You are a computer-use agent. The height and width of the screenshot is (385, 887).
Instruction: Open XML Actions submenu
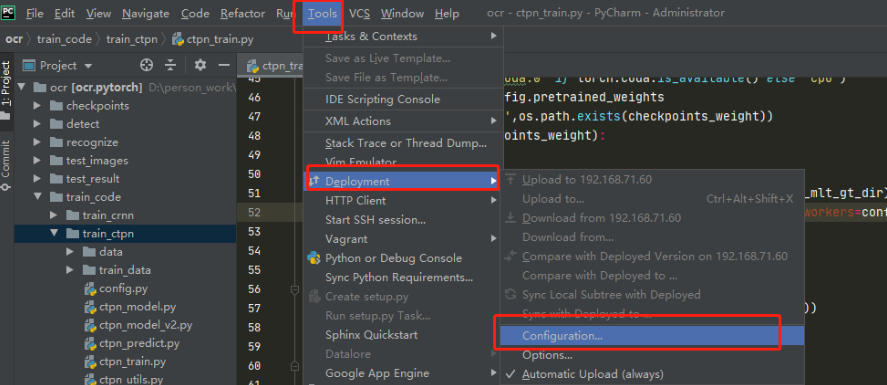[x=403, y=121]
